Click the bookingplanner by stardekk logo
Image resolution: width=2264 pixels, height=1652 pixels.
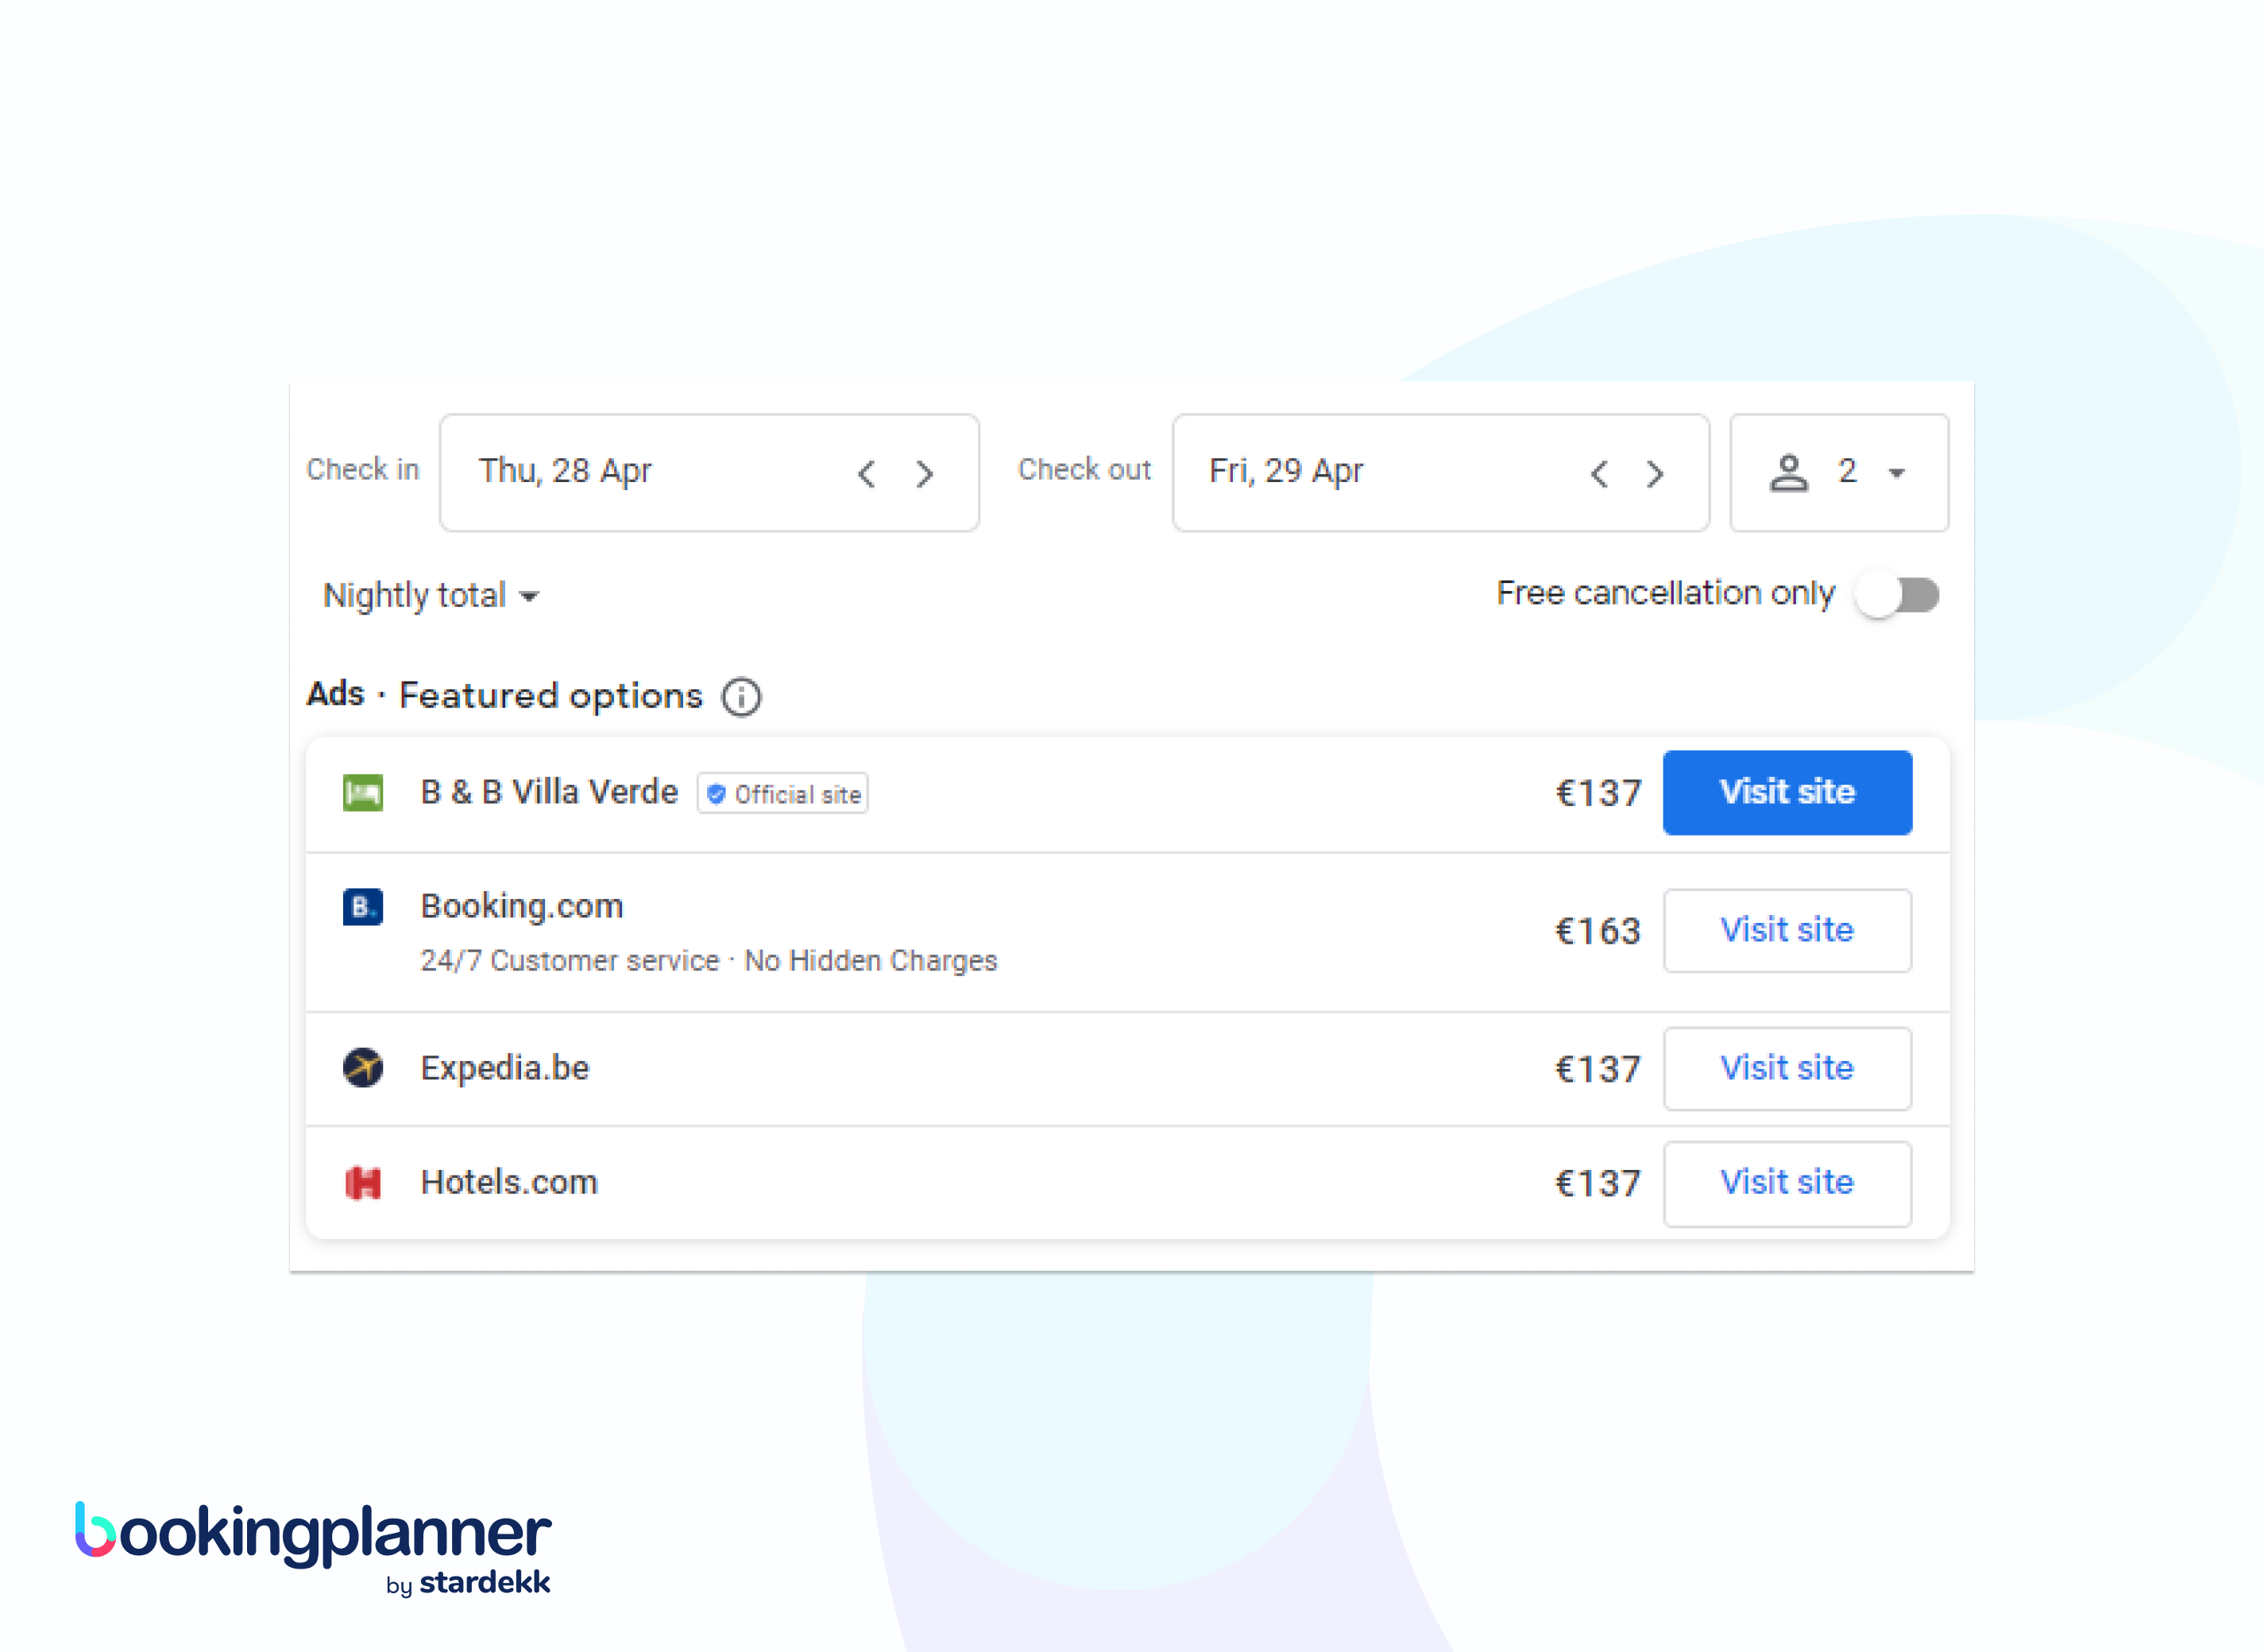[x=313, y=1548]
